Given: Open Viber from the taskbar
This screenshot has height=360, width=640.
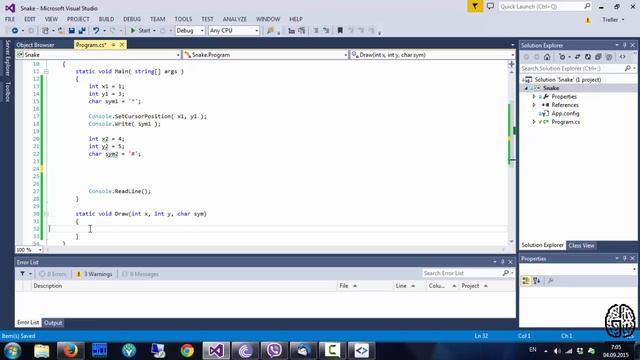Looking at the screenshot, I should coord(274,351).
